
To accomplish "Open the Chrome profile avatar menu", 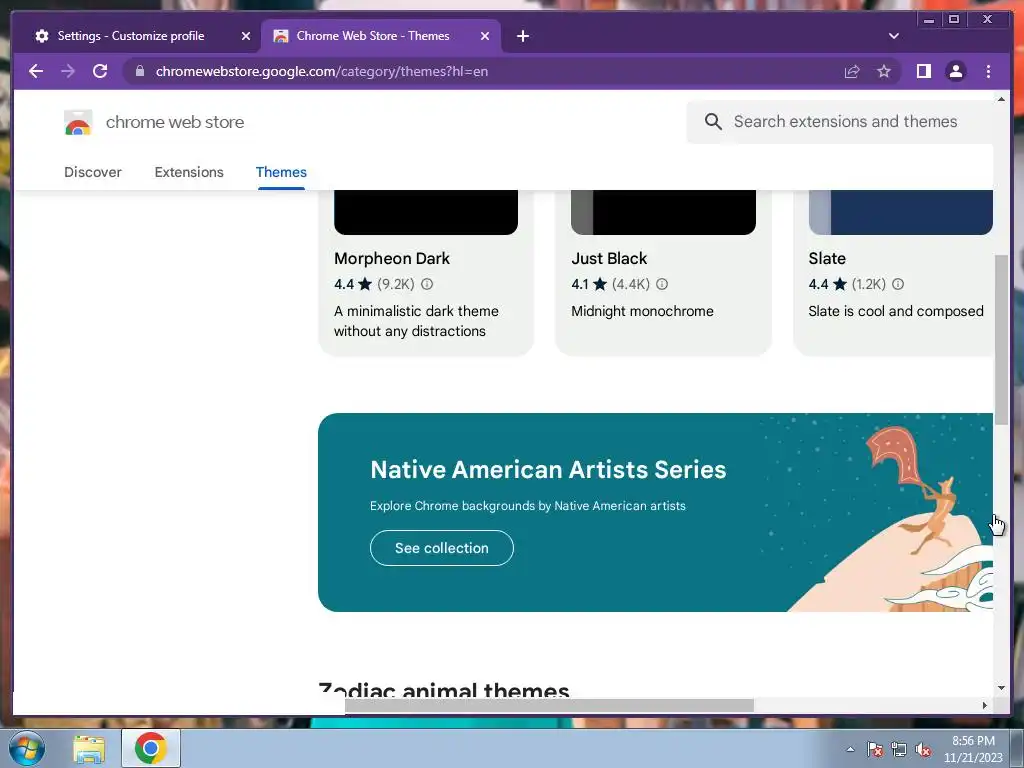I will [955, 71].
